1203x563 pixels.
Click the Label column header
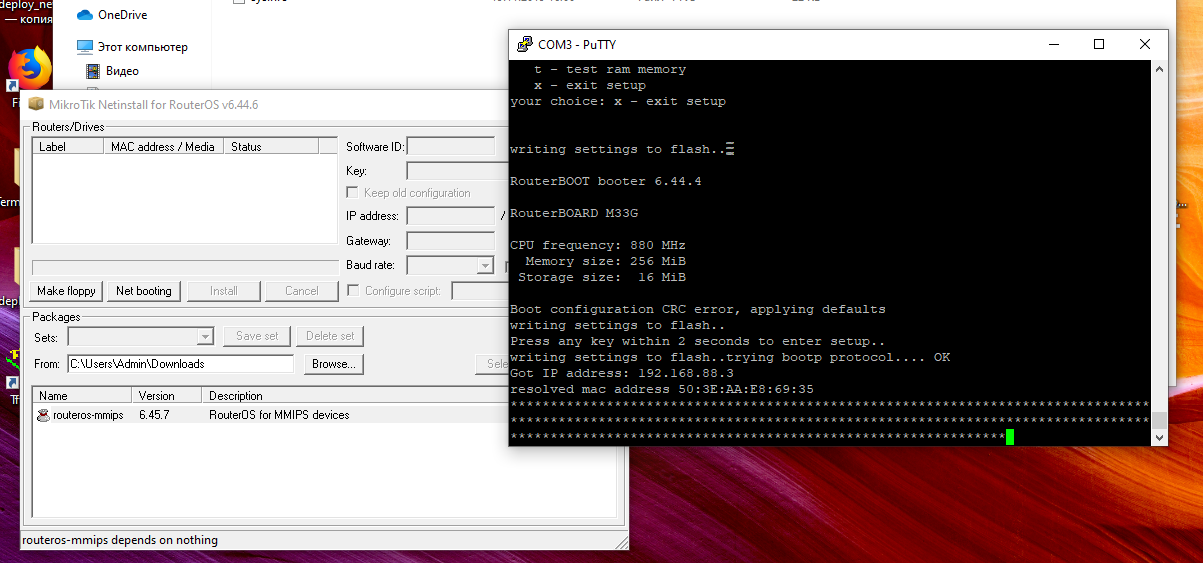(x=68, y=146)
